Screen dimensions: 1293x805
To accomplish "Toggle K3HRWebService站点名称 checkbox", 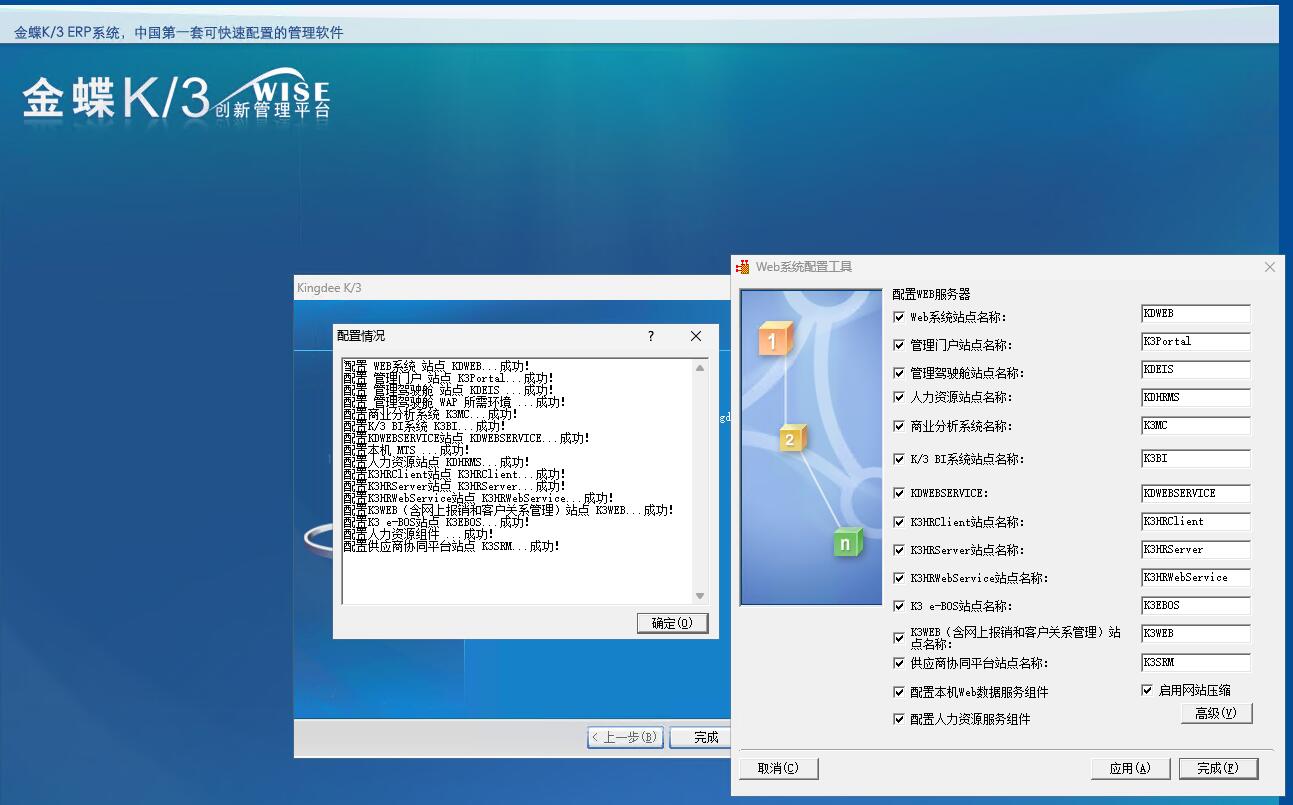I will click(x=899, y=578).
